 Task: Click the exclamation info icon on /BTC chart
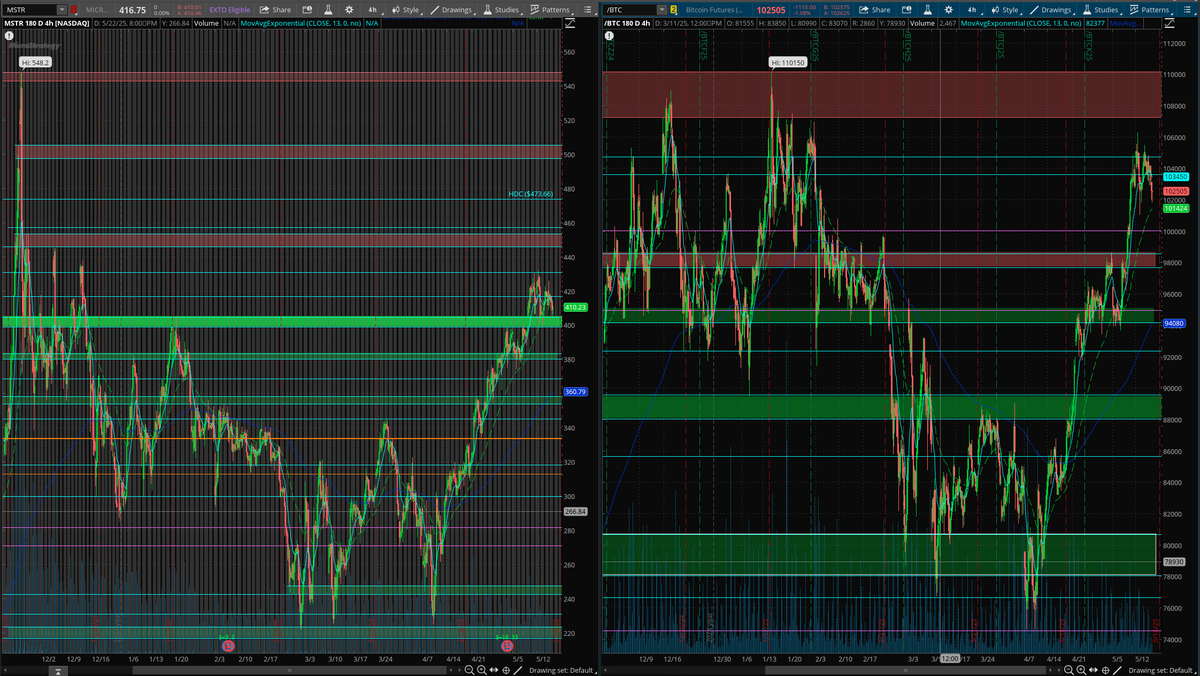click(610, 35)
